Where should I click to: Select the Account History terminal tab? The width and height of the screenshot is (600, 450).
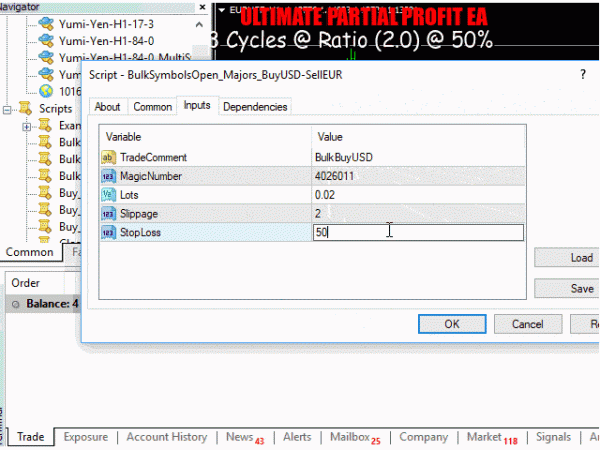pos(167,437)
